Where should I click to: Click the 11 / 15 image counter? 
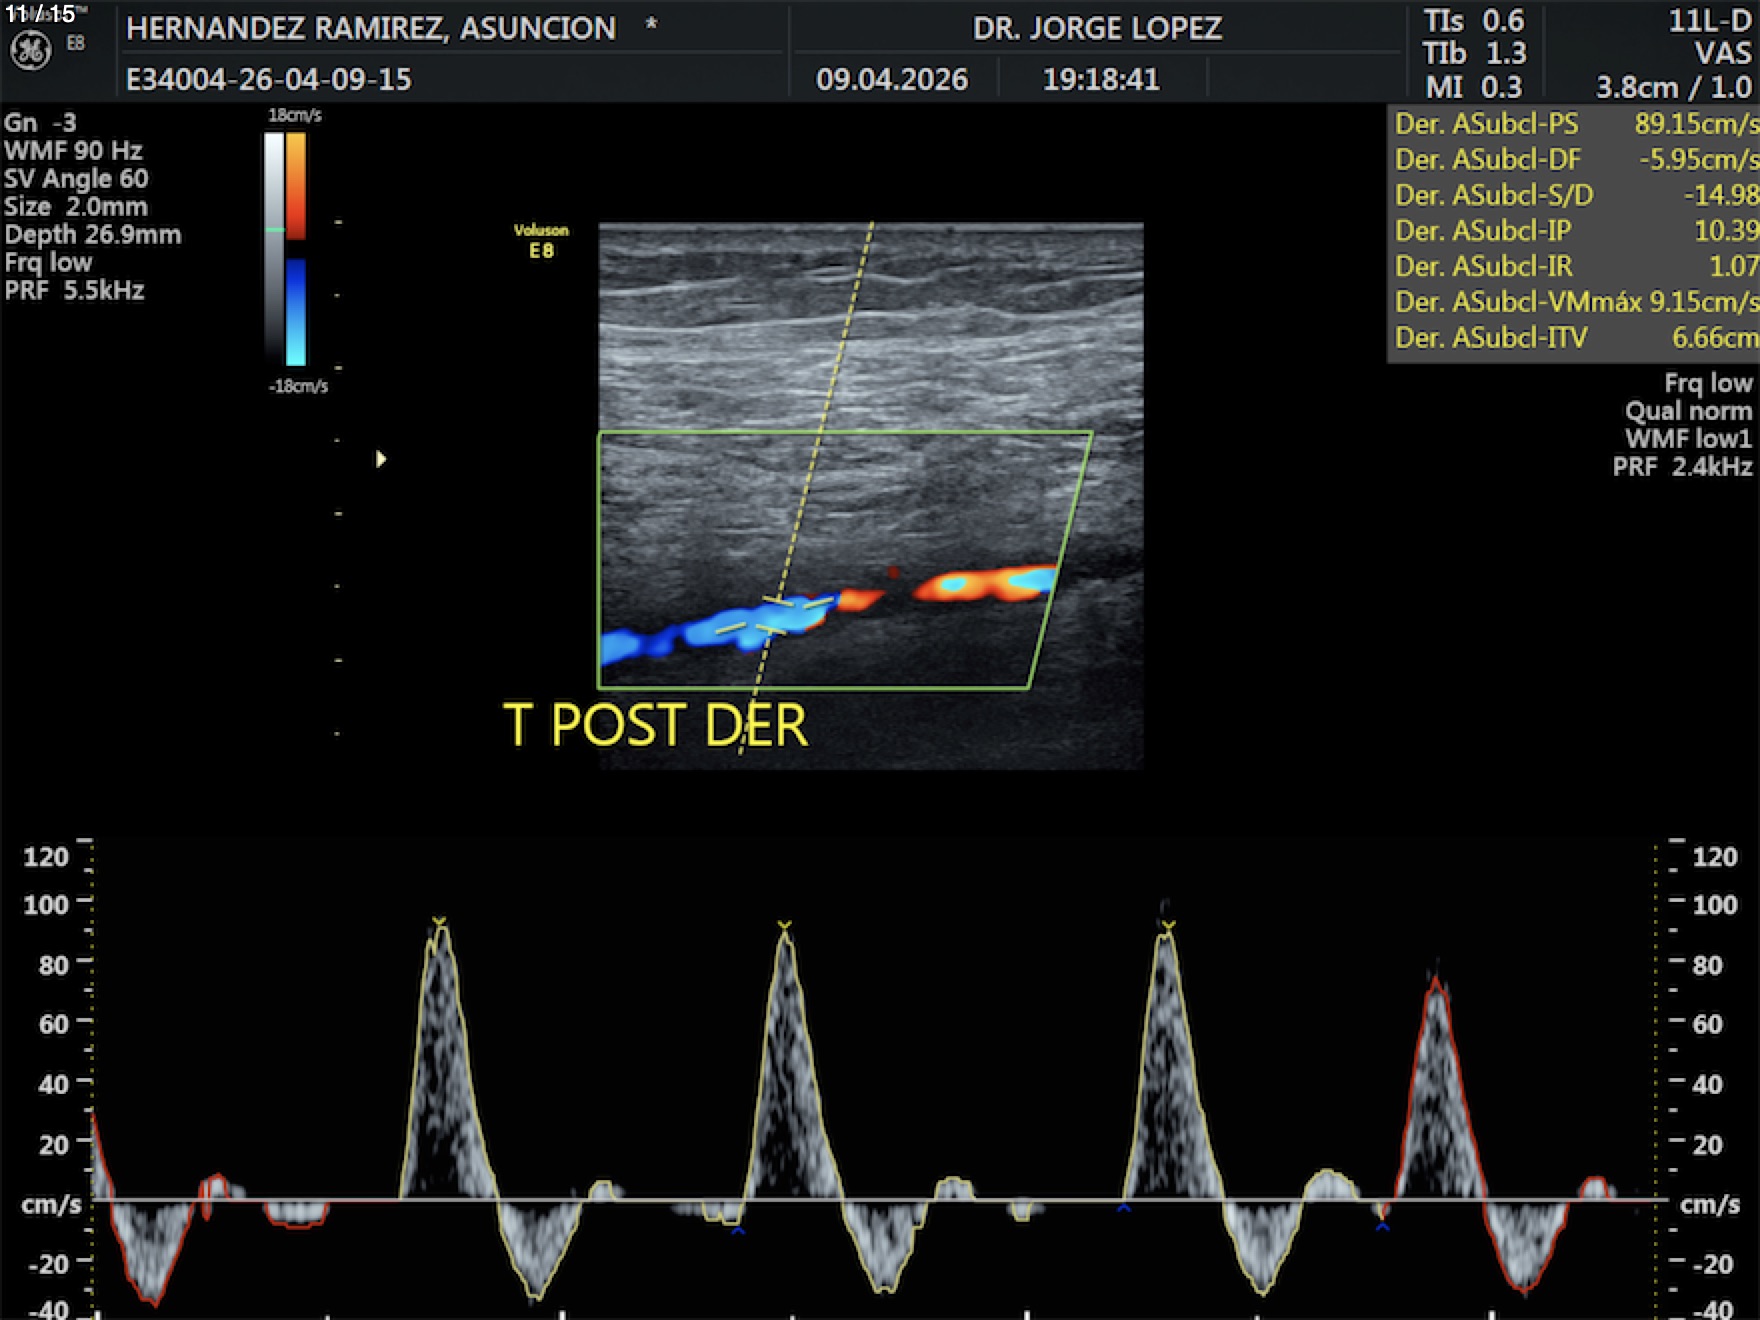[x=40, y=14]
